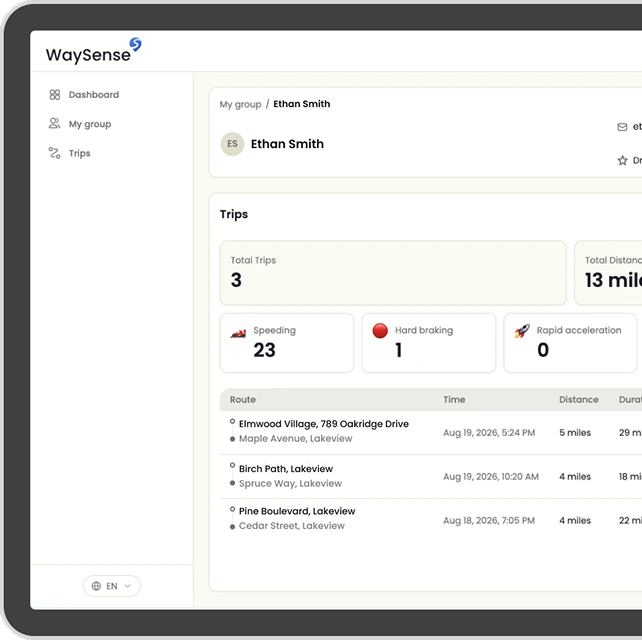
Task: Open the Pine Boulevard, Lakeview trip
Action: (x=297, y=511)
